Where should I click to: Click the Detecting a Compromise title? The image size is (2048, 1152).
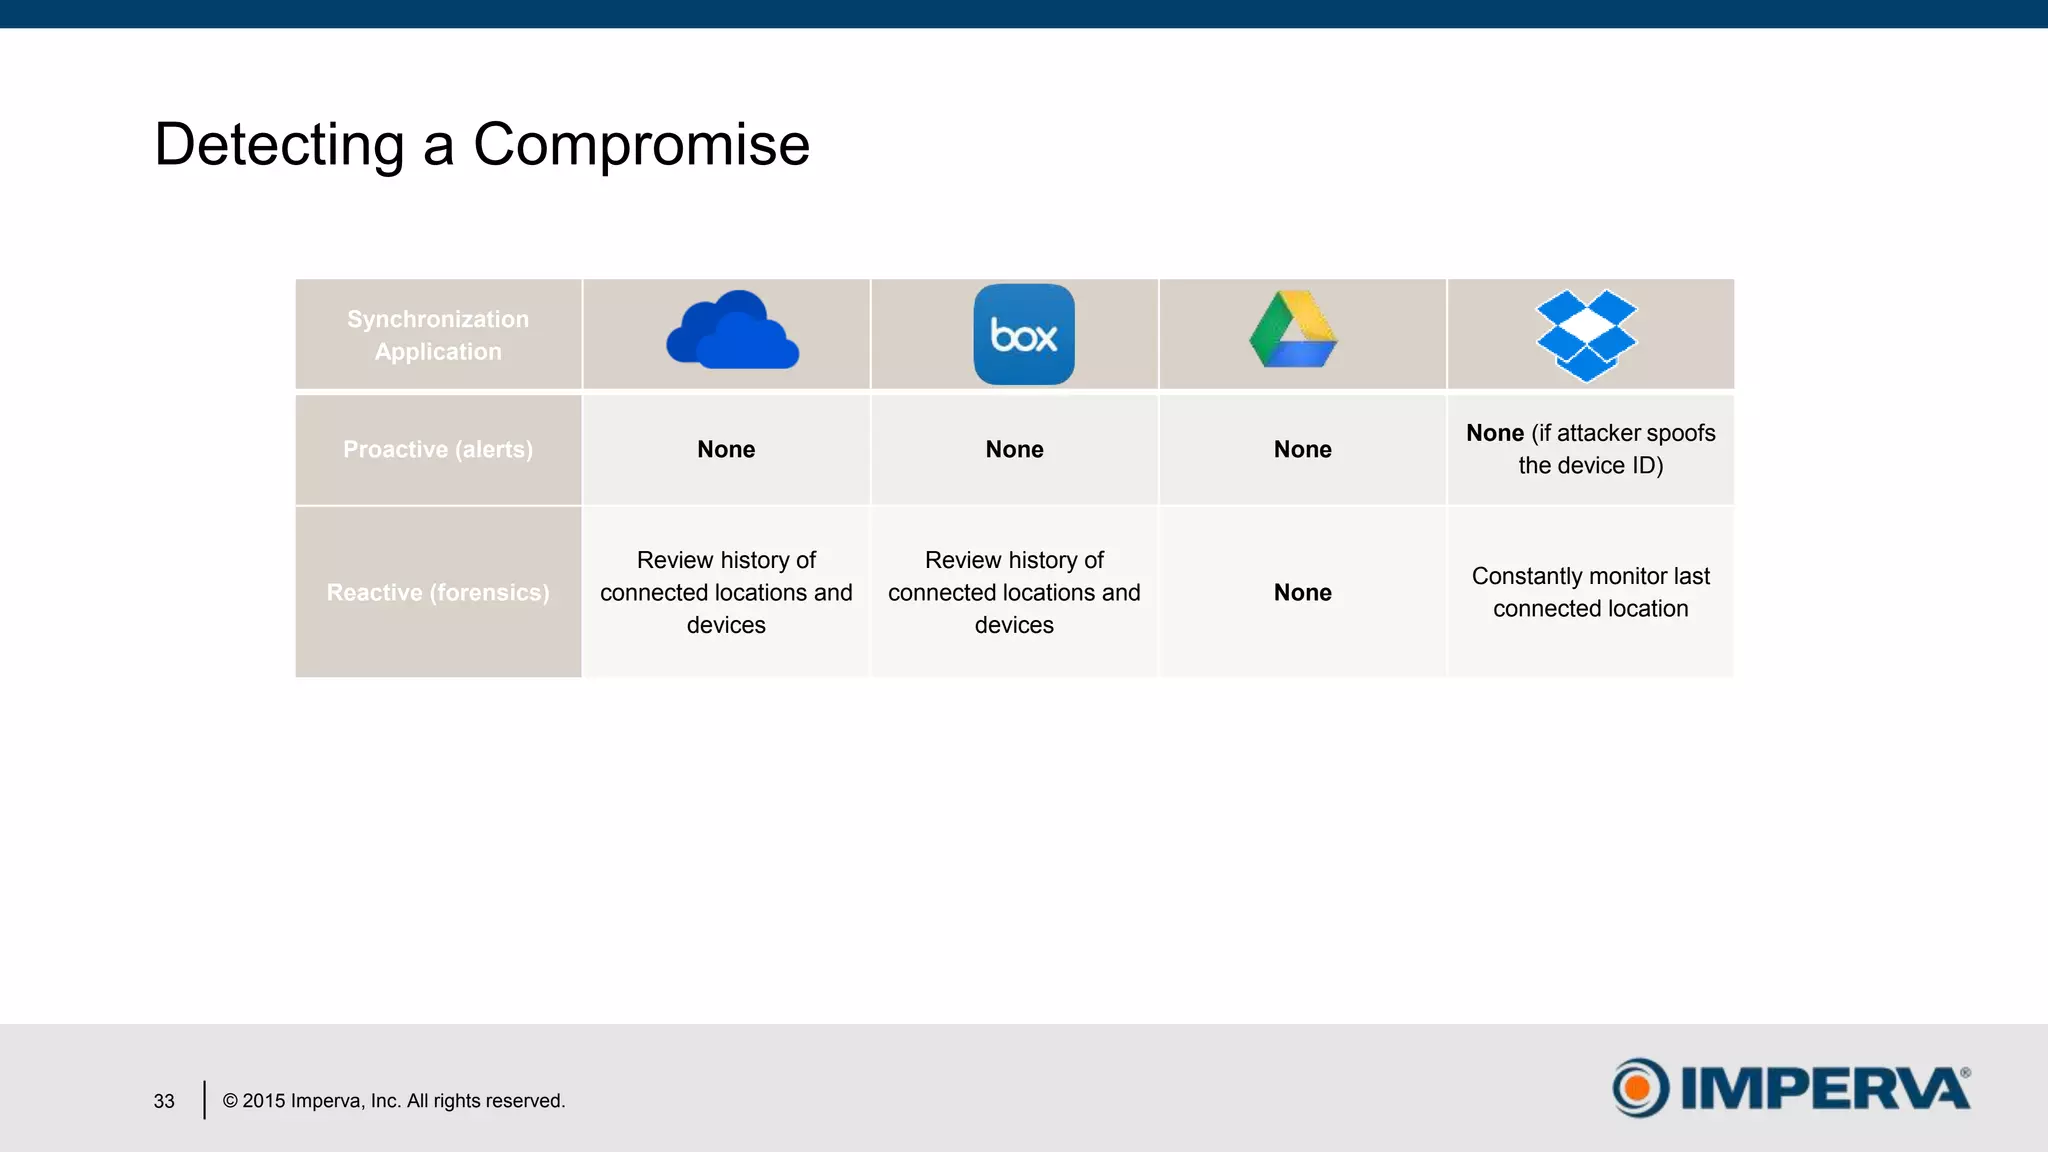[x=482, y=144]
